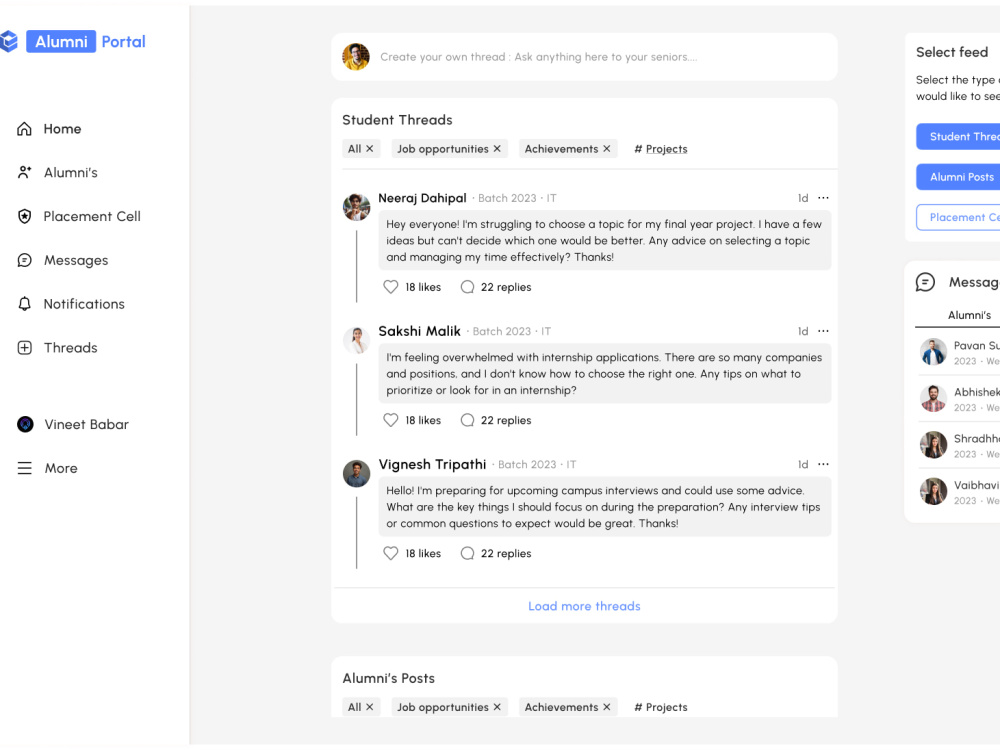Viewport: 1000px width, 750px height.
Task: Click the Messages panel chat icon on right
Action: click(925, 282)
